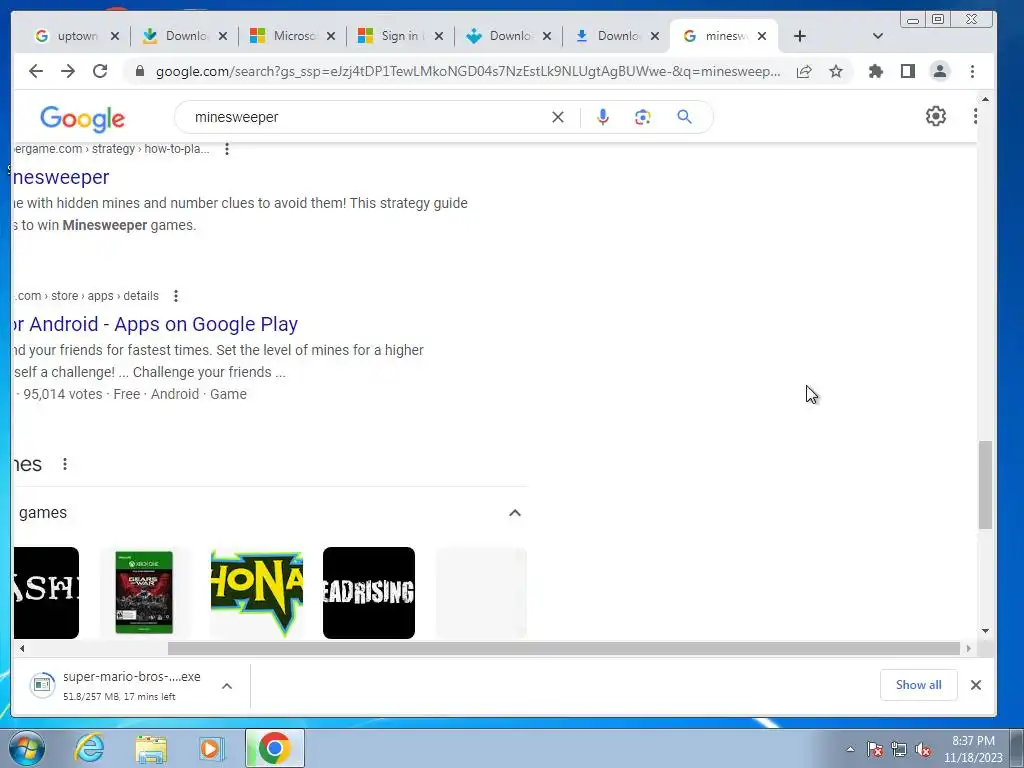Open the Chrome three-dot menu

(972, 71)
